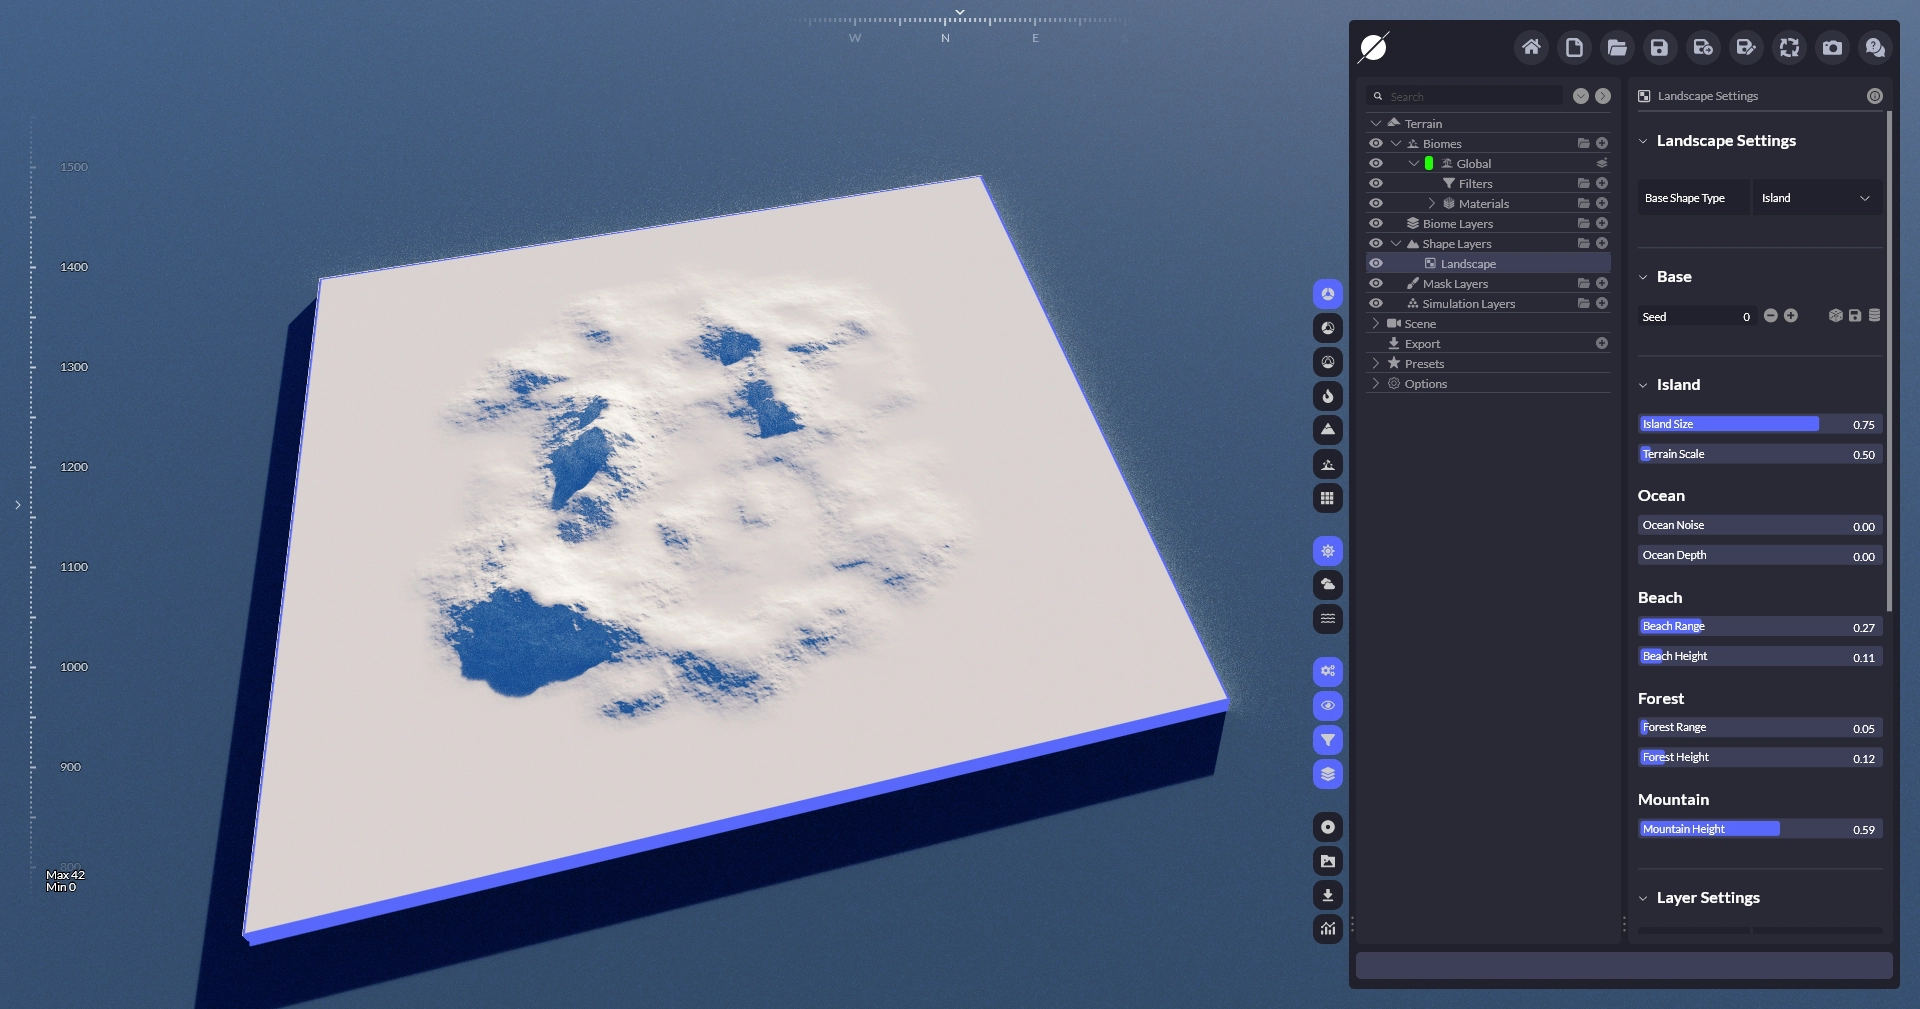
Task: Click the refresh arrows icon in toolbar
Action: [1789, 47]
